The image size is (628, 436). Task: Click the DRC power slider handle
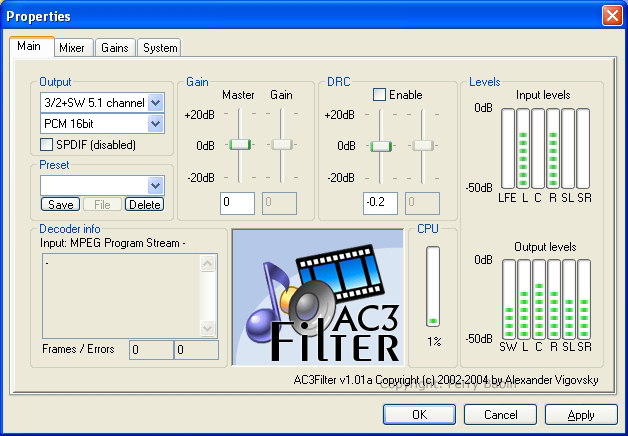point(379,146)
